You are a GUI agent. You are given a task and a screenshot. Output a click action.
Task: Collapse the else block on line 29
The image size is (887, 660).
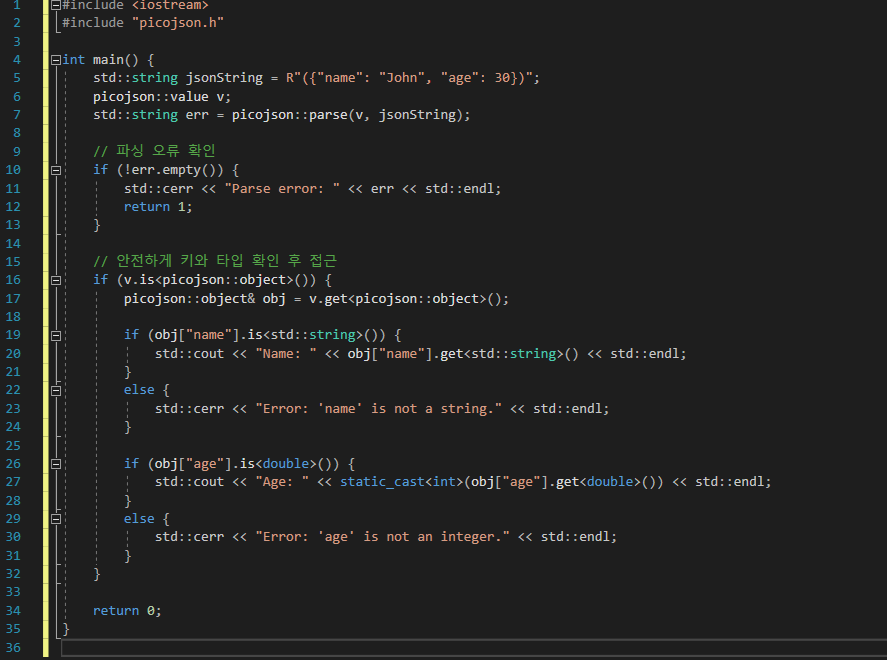(x=55, y=519)
